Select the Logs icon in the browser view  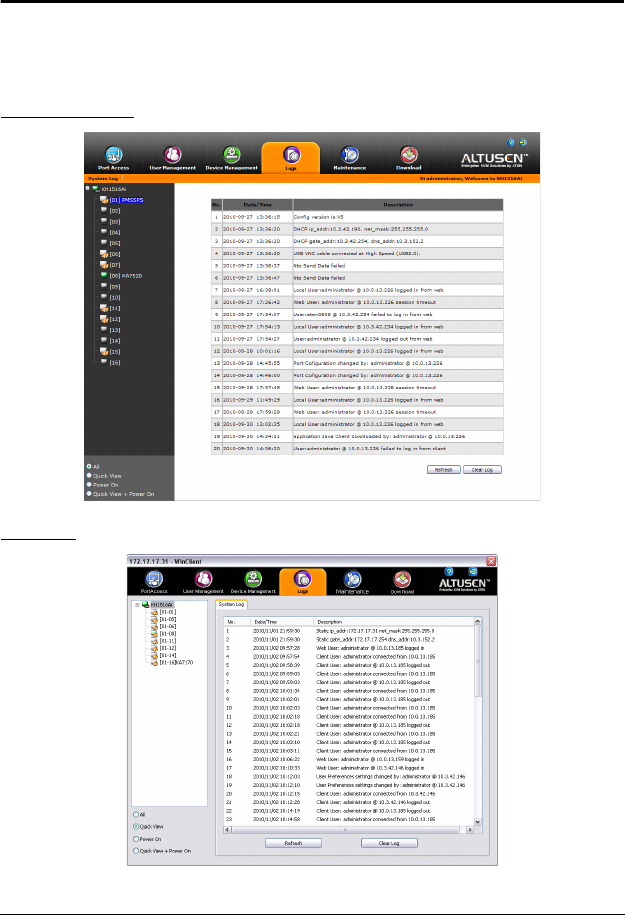[291, 158]
